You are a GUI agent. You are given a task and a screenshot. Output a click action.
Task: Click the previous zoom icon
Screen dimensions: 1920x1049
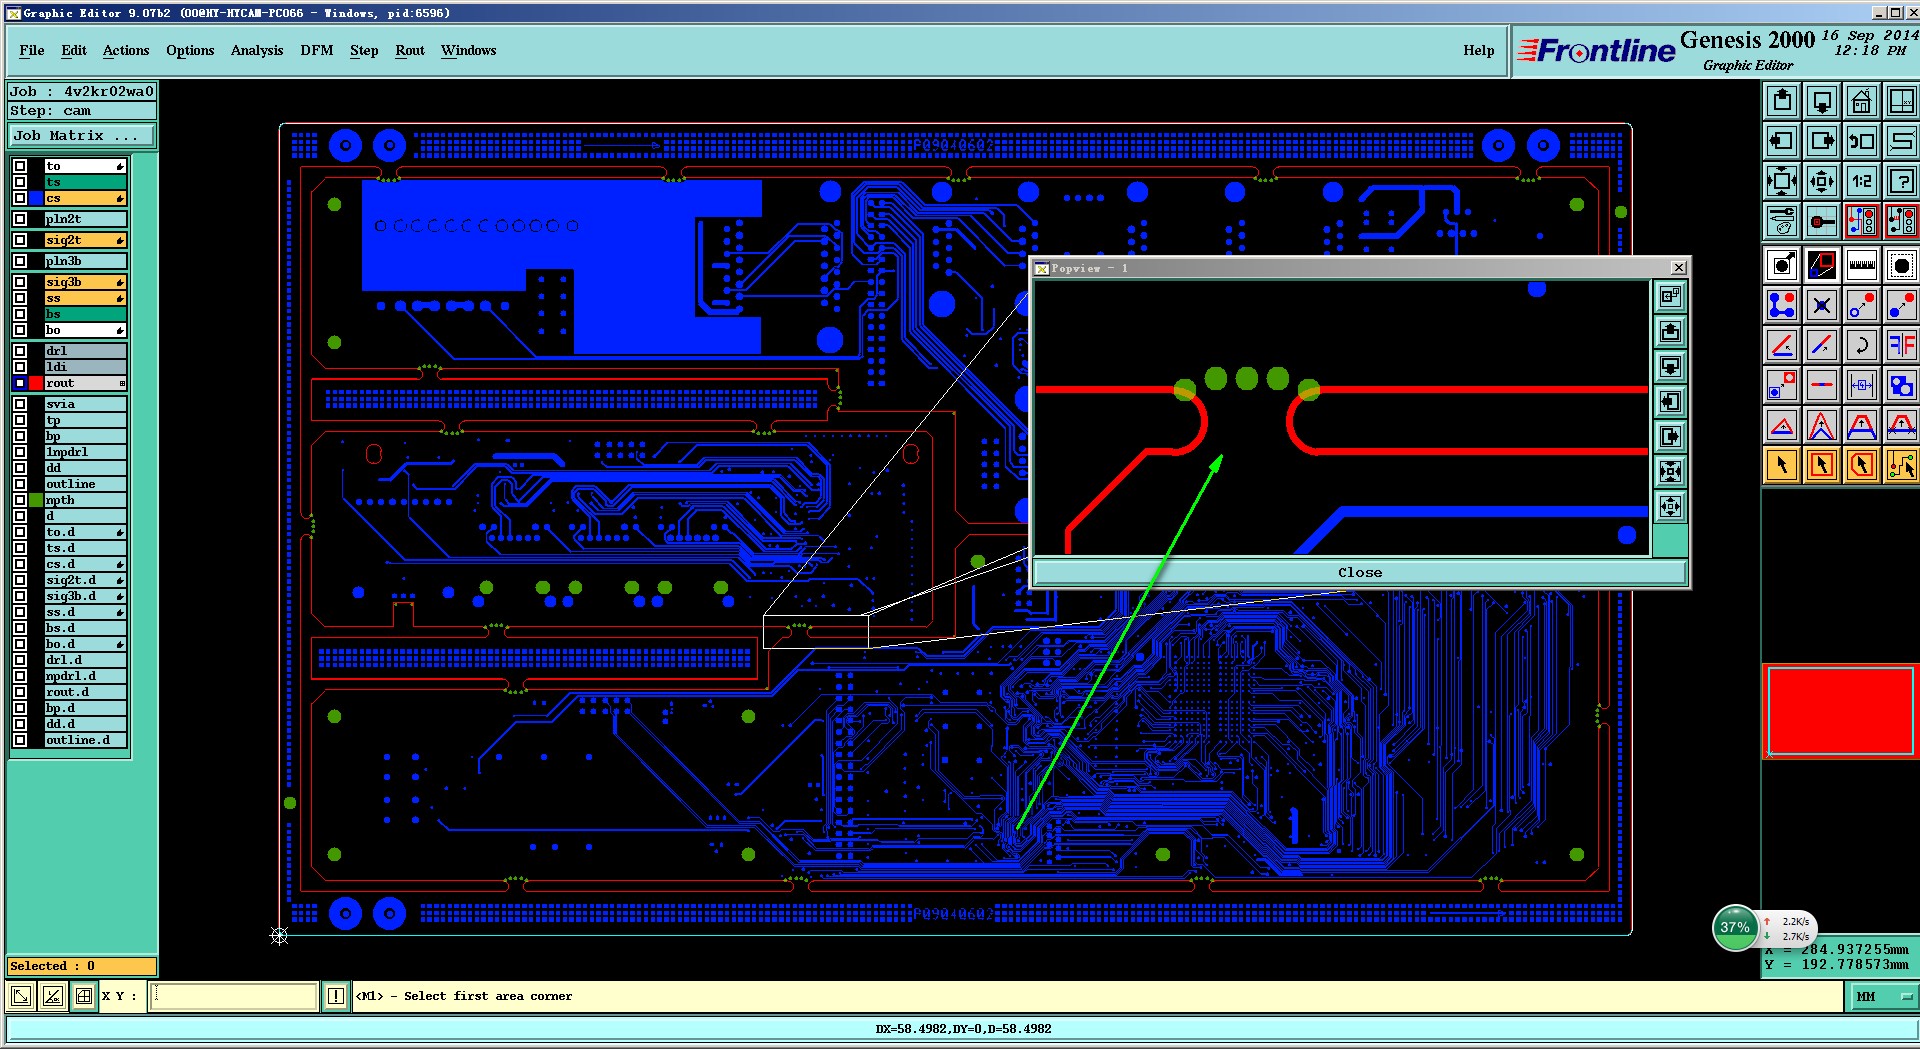pyautogui.click(x=1861, y=141)
